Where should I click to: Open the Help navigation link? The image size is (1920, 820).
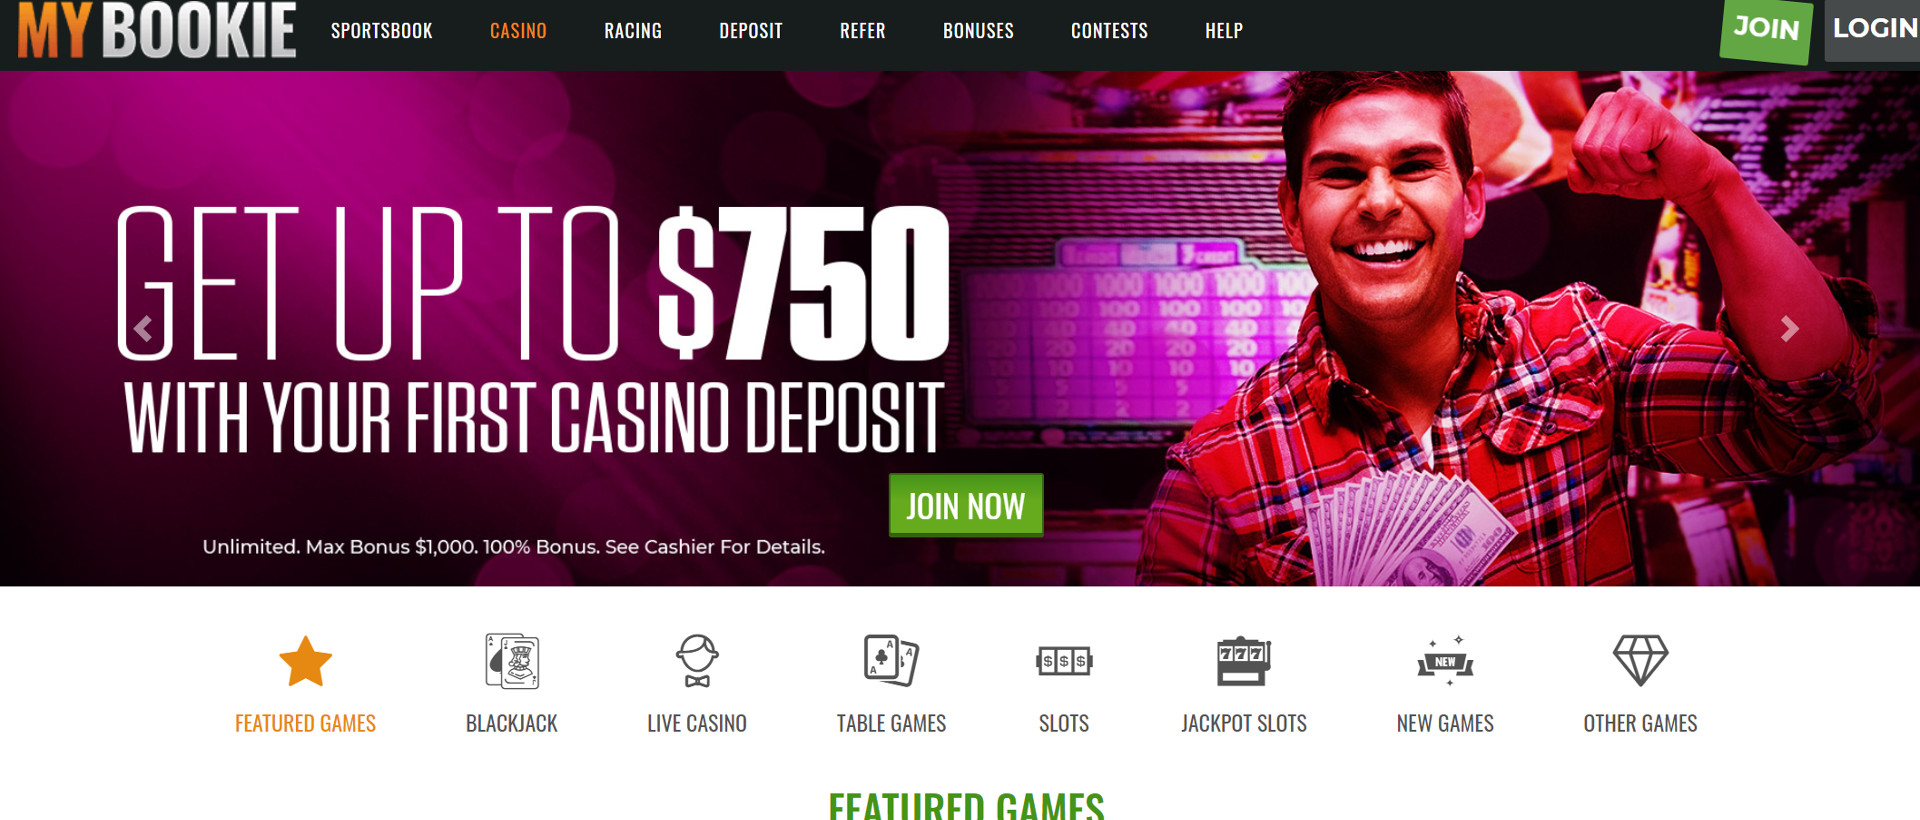1224,31
